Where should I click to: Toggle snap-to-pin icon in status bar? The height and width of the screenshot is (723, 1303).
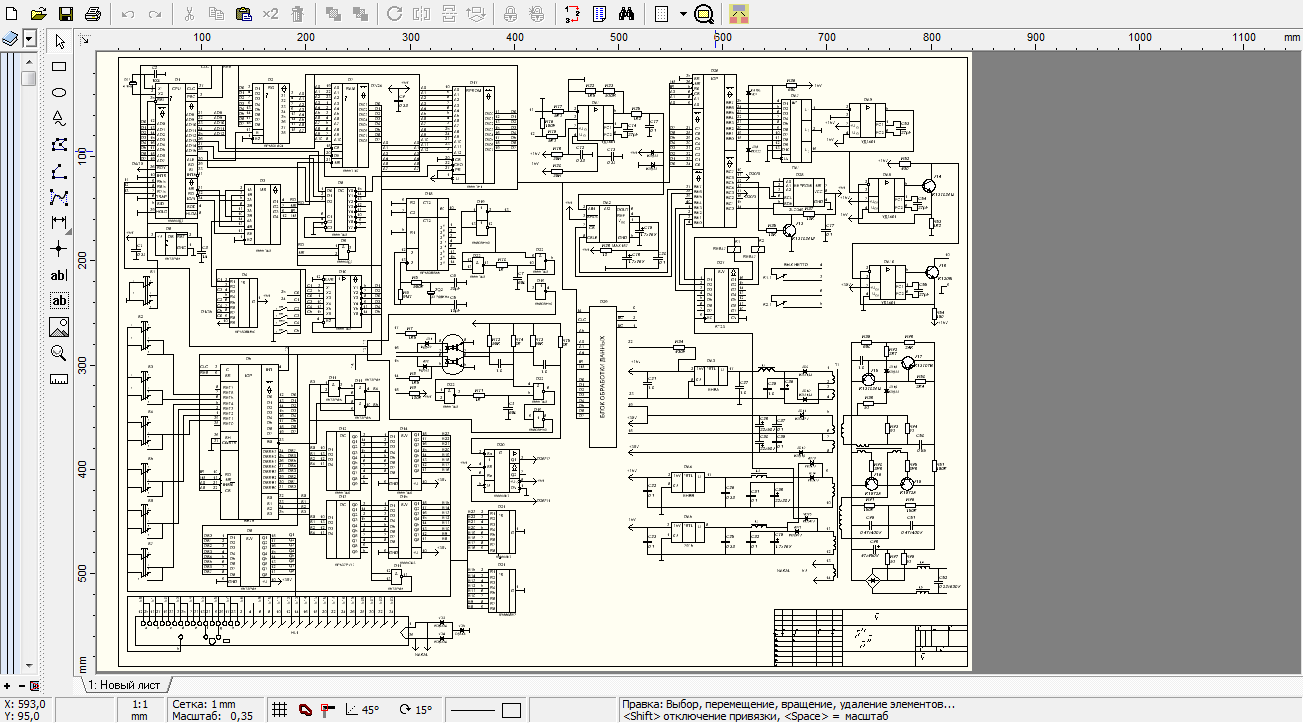[327, 709]
